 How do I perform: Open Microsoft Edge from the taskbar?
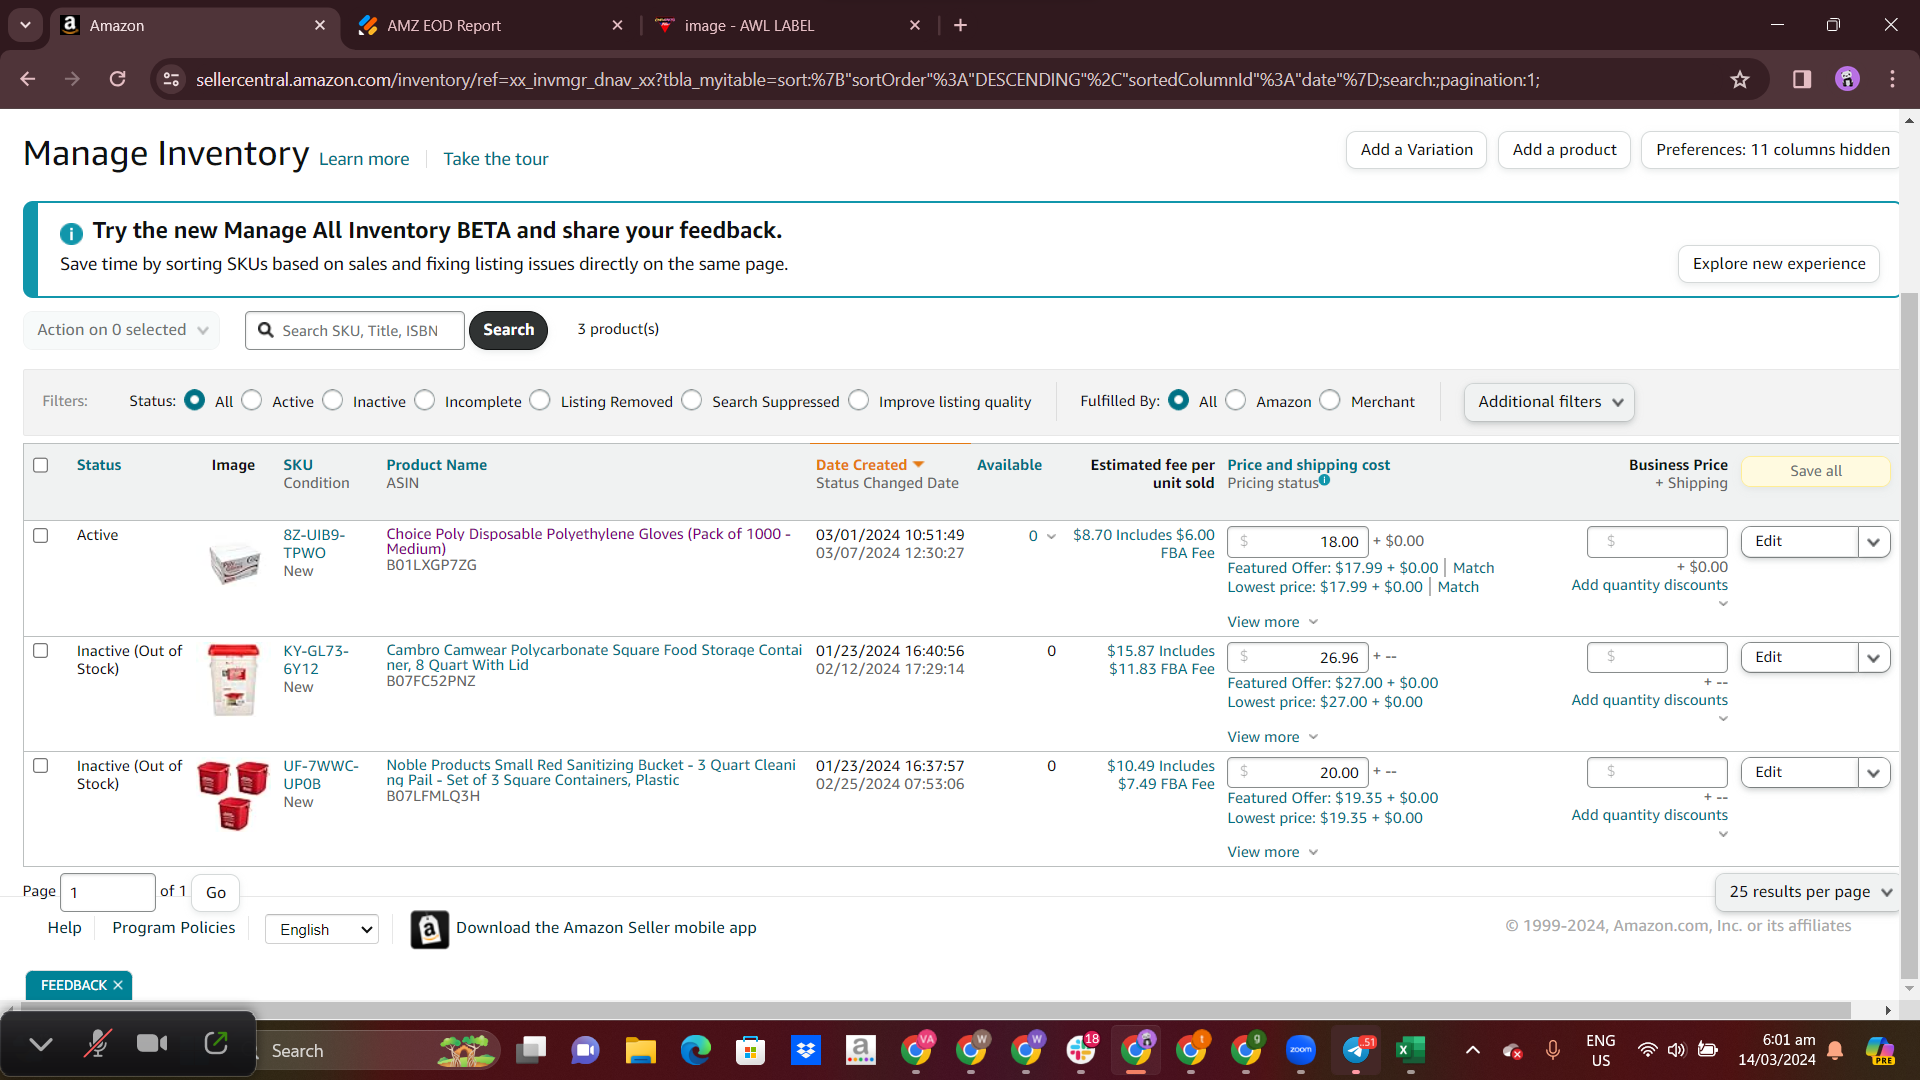click(x=695, y=1050)
